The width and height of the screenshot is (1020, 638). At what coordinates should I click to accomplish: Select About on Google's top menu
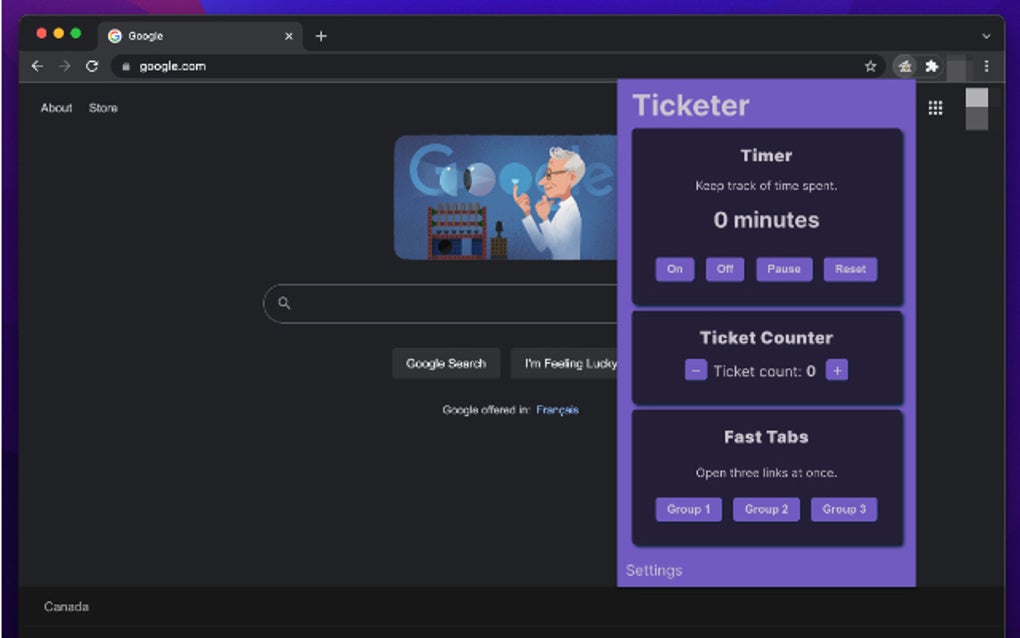click(56, 108)
